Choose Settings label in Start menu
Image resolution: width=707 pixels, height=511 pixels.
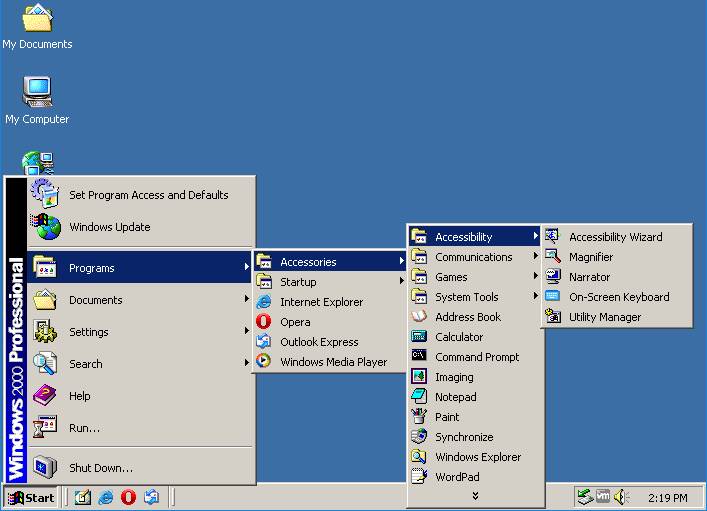[89, 332]
